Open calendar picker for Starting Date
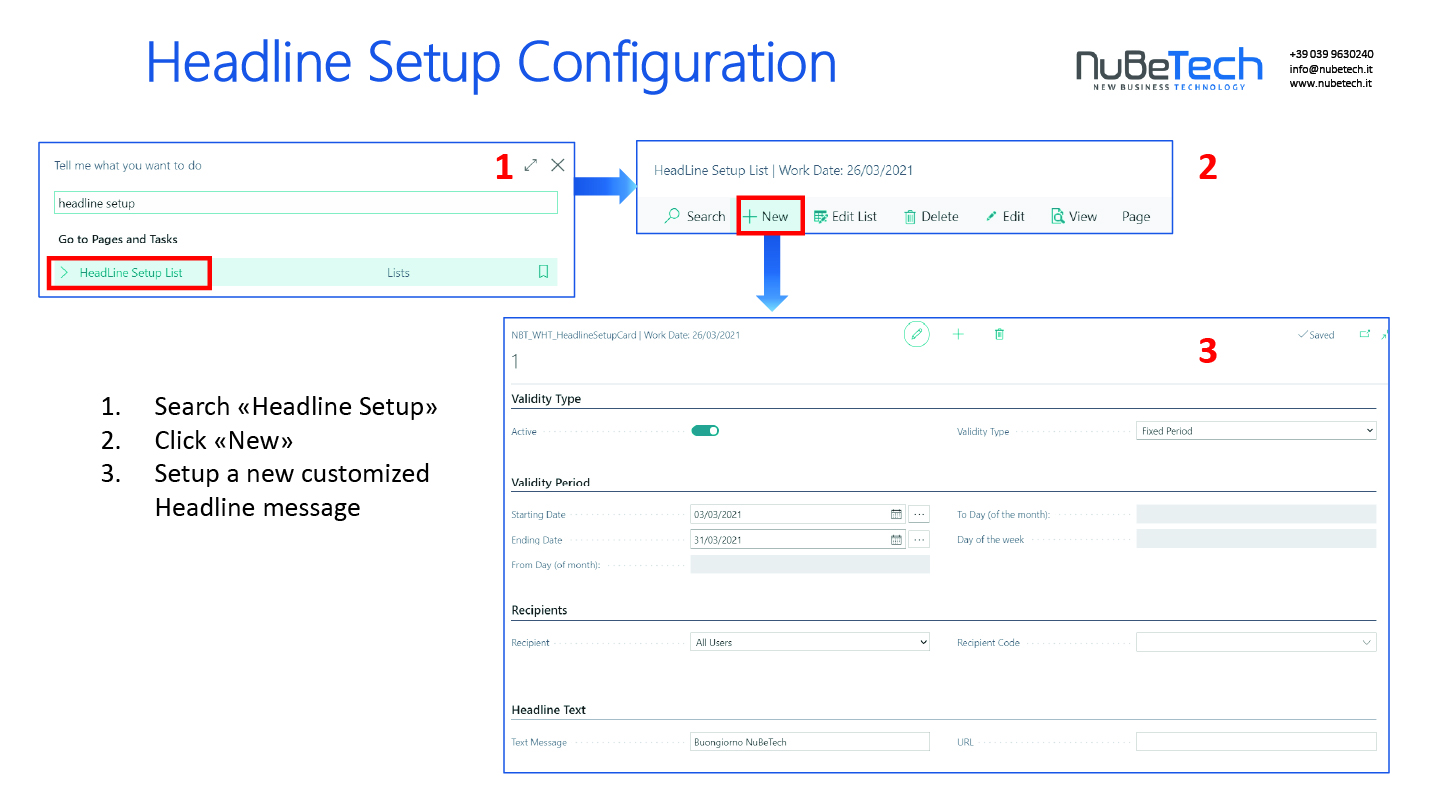 [x=897, y=514]
